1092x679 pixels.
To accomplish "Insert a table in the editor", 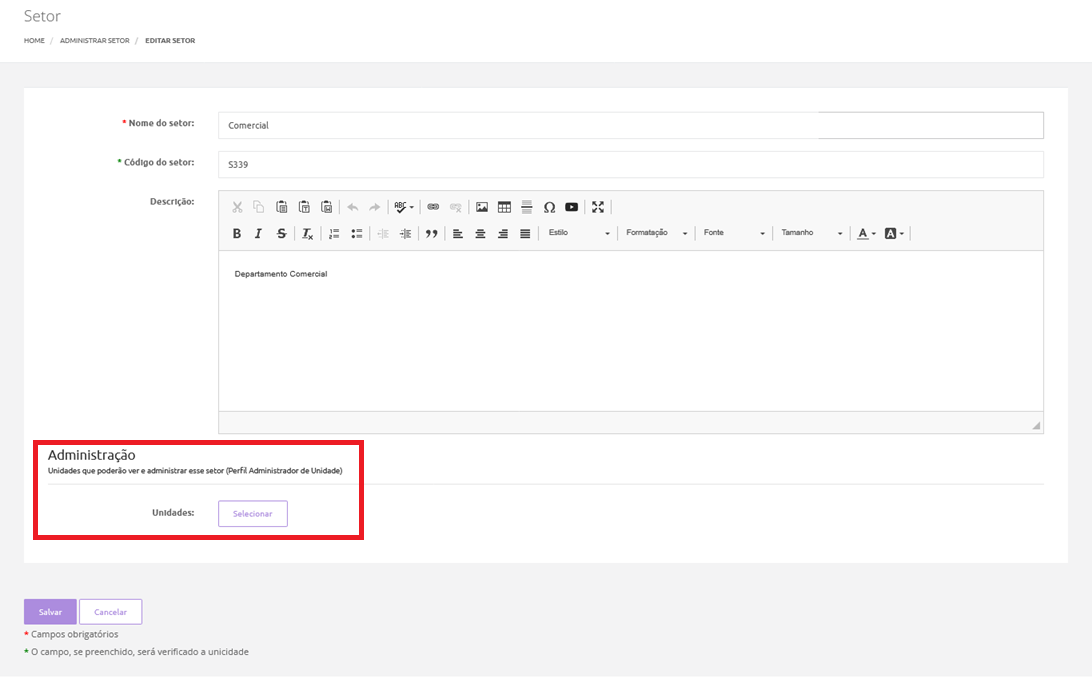I will (x=504, y=207).
